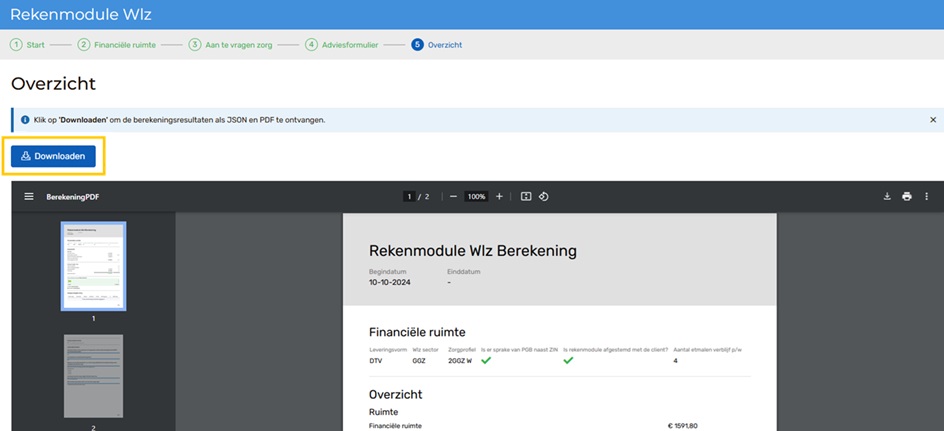Open PDF viewer more options menu

pos(927,196)
